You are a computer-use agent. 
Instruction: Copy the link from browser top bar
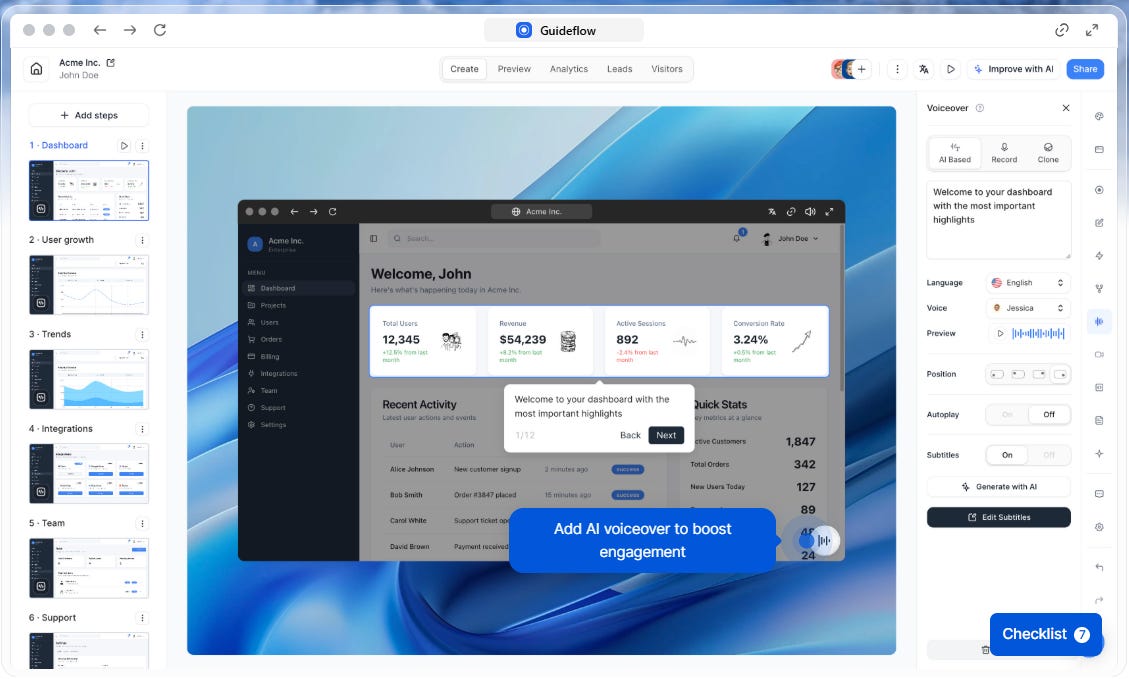coord(1061,30)
